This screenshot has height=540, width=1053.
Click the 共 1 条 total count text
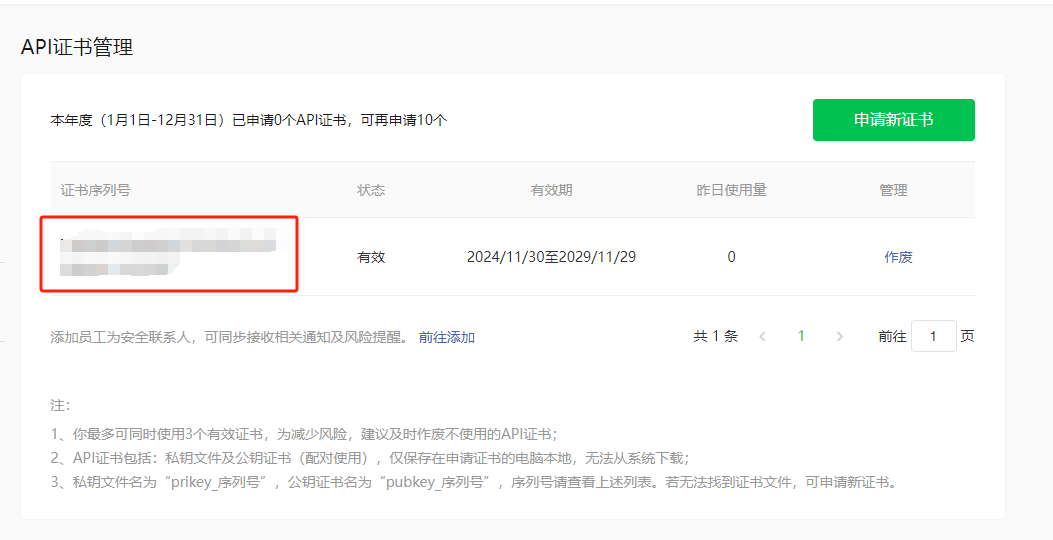pyautogui.click(x=715, y=336)
